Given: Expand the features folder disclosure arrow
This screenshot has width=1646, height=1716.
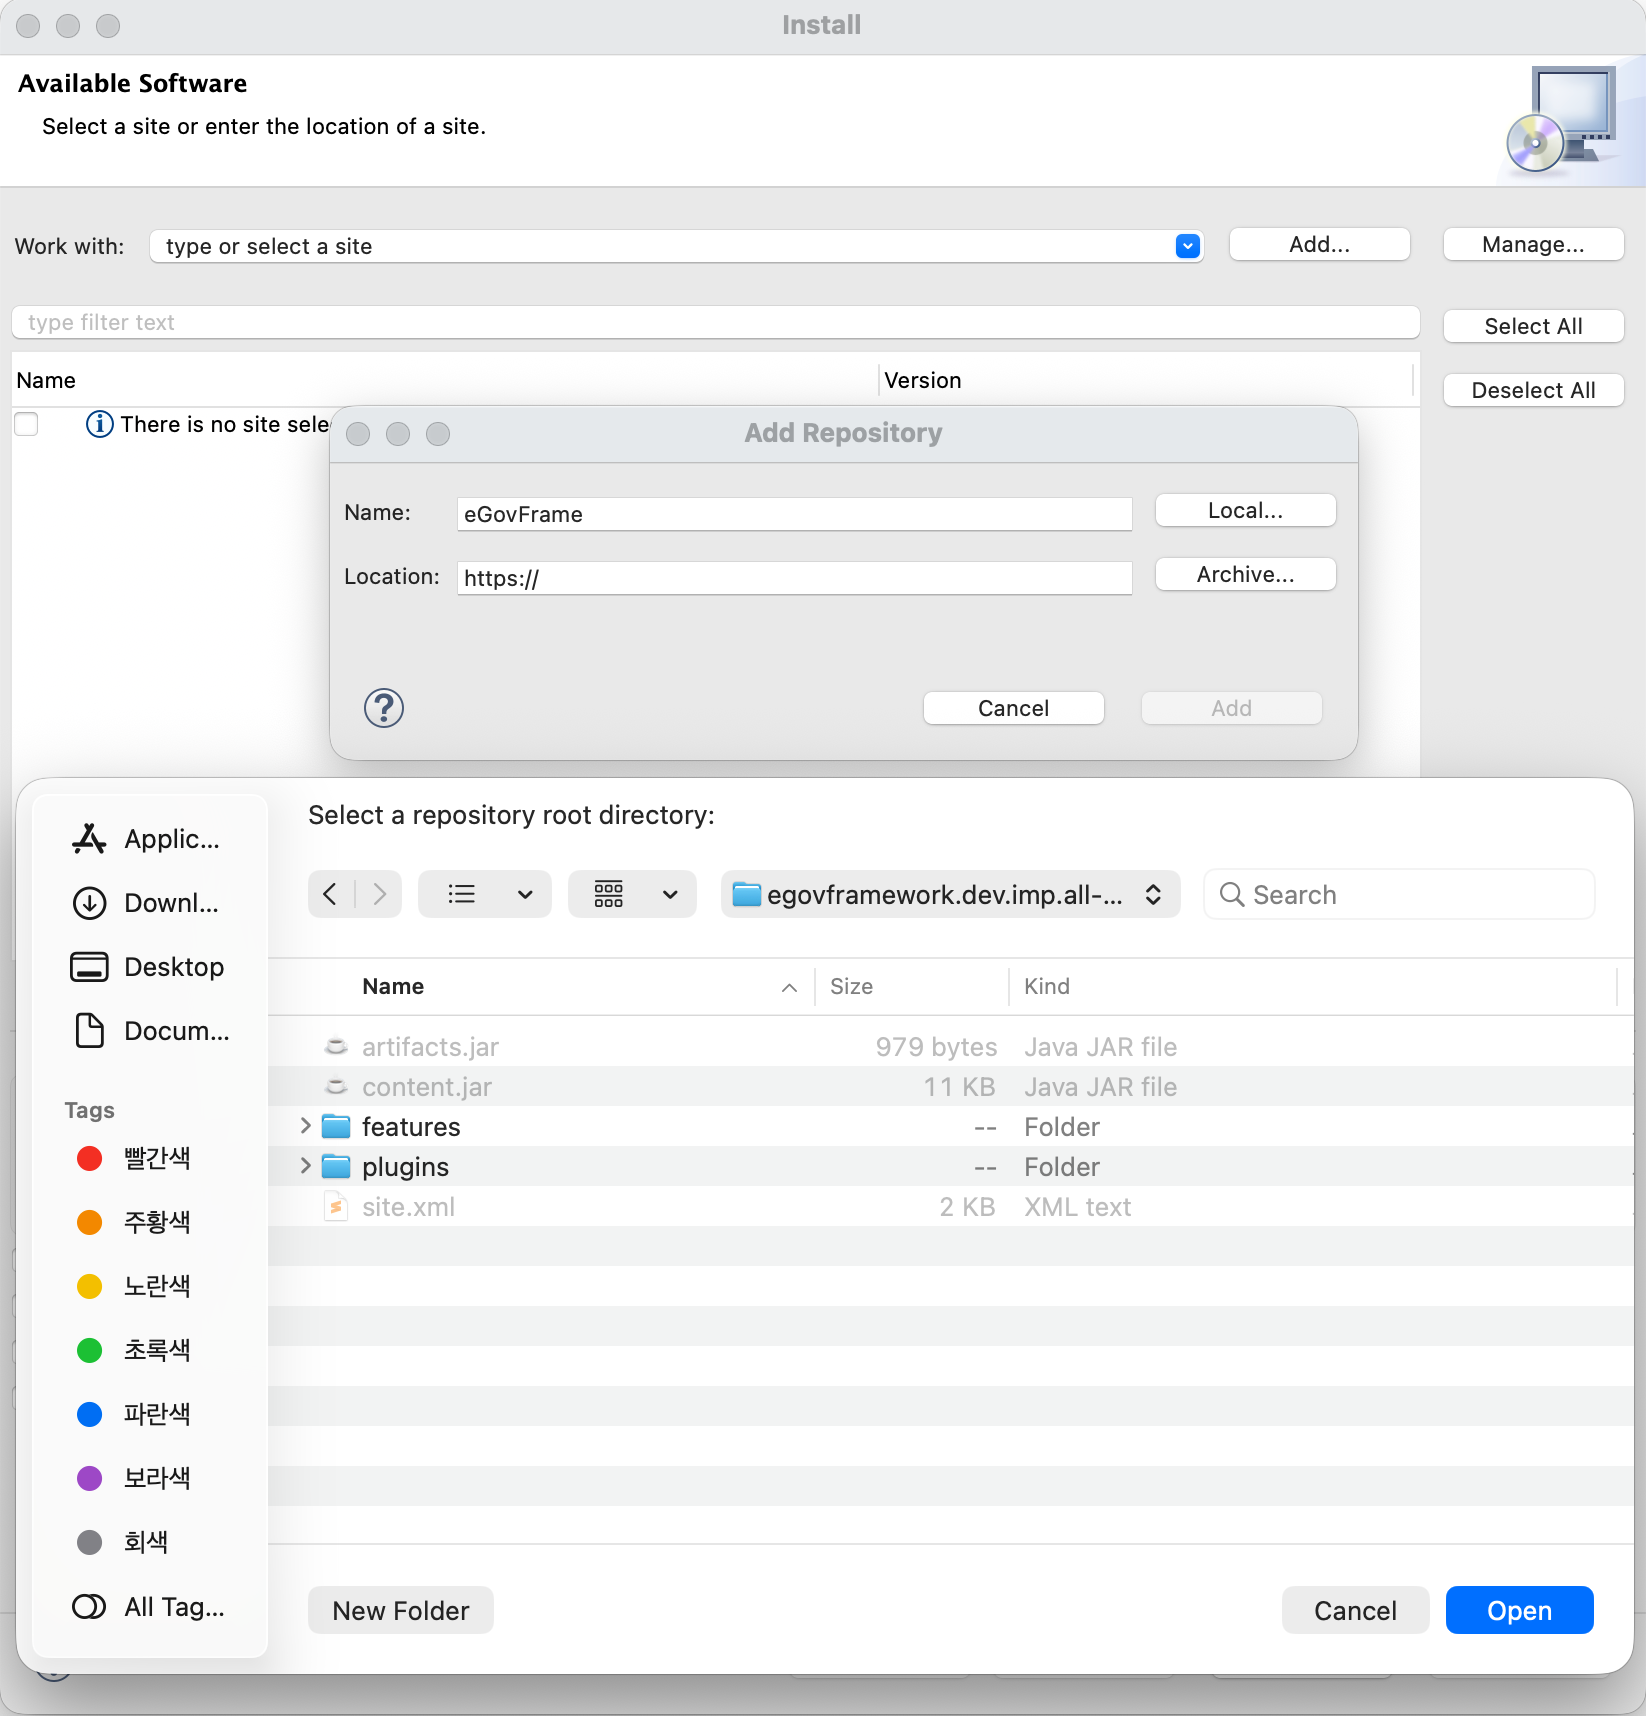Looking at the screenshot, I should (x=305, y=1126).
